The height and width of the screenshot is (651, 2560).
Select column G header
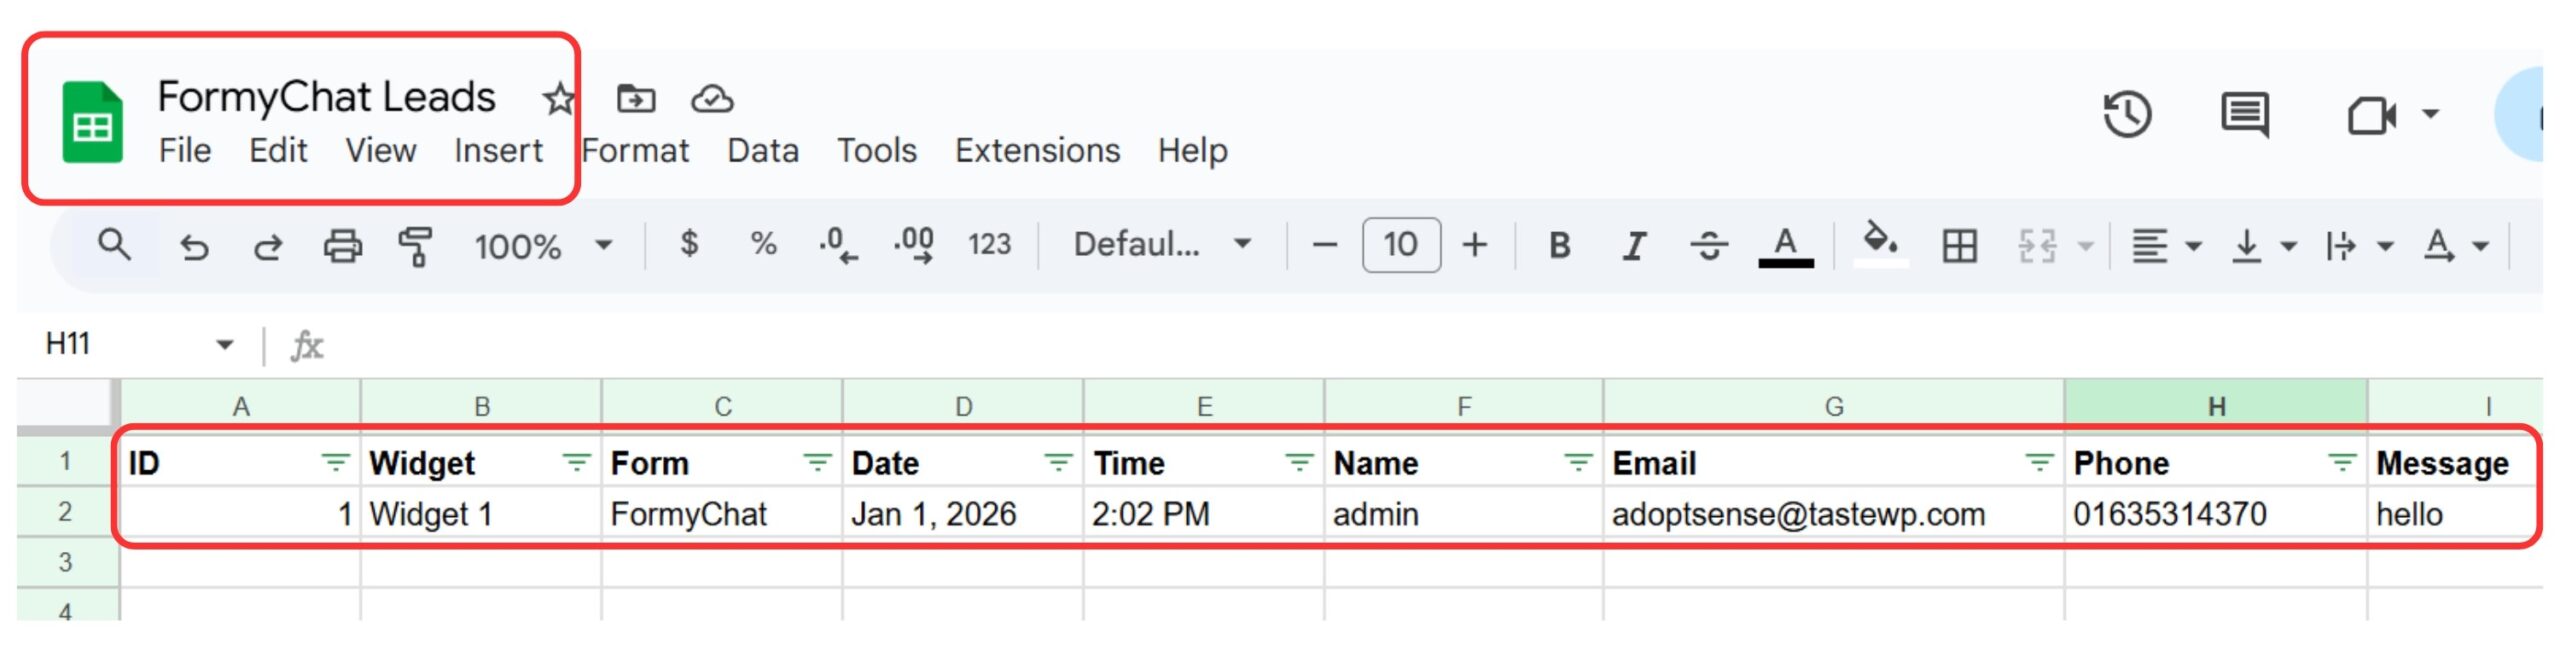(1834, 405)
